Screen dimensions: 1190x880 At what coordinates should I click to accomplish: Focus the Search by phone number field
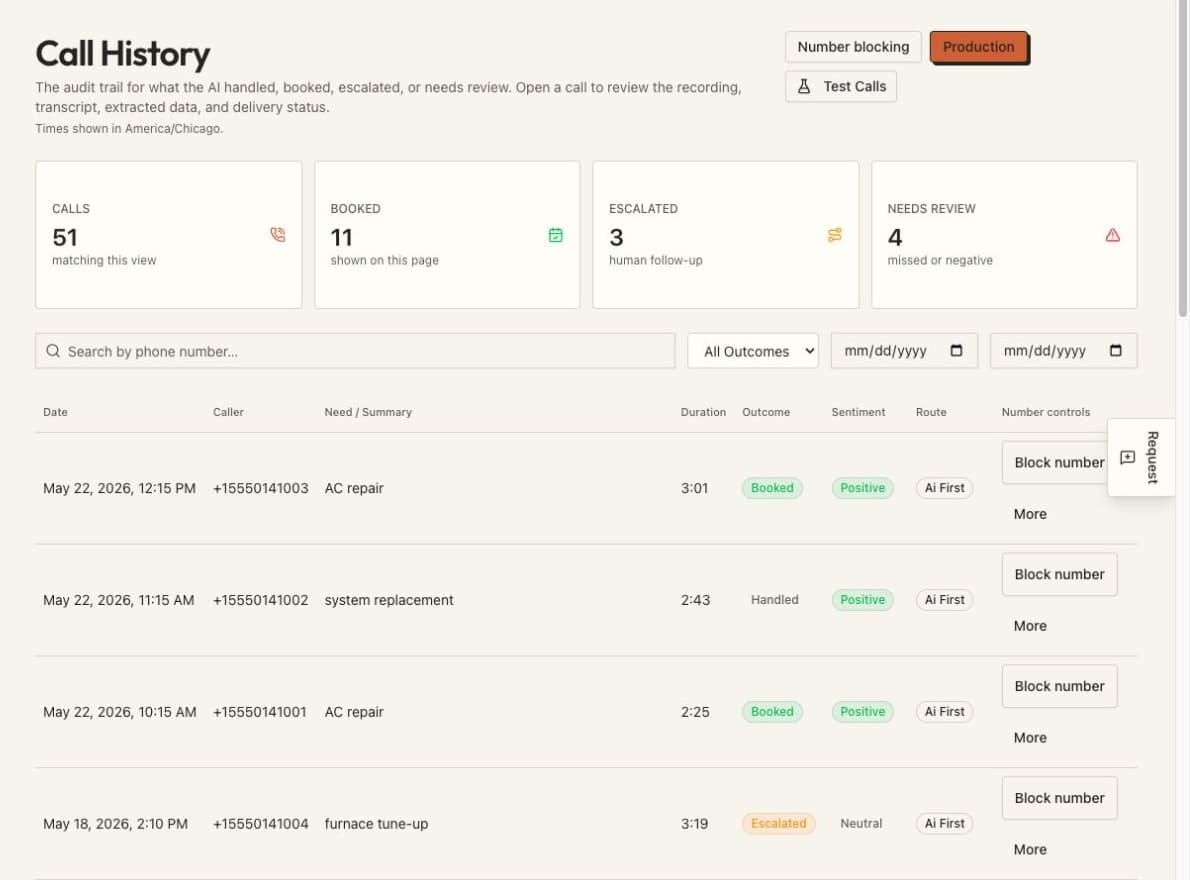pyautogui.click(x=355, y=351)
